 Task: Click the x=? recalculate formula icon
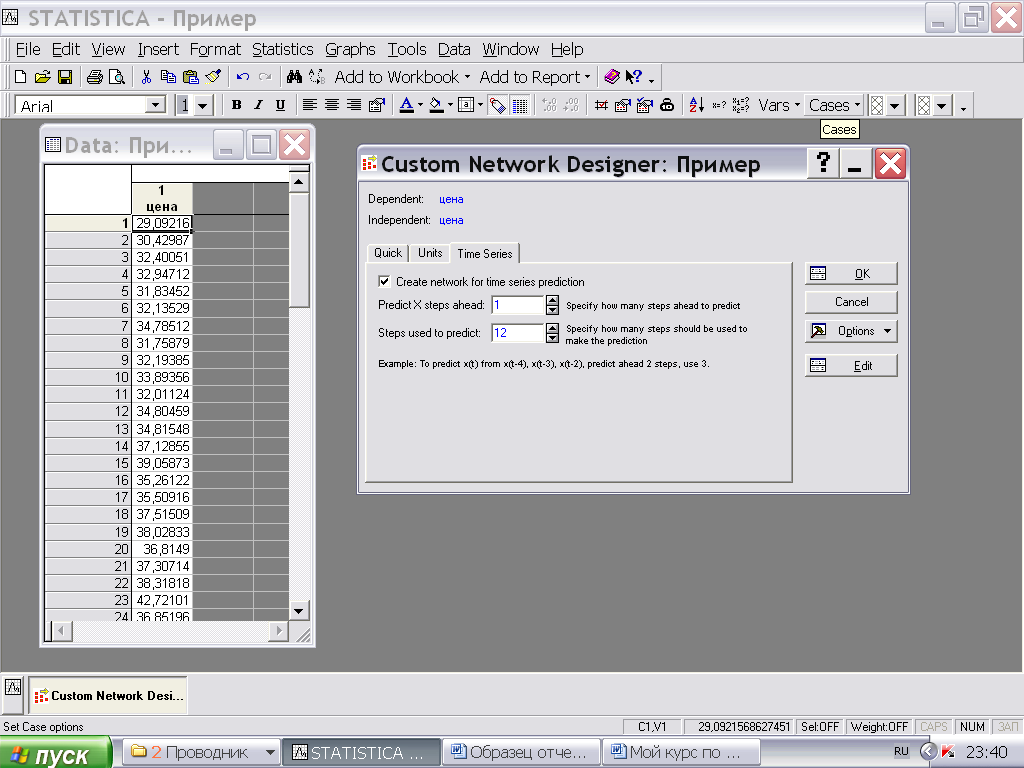pyautogui.click(x=719, y=105)
